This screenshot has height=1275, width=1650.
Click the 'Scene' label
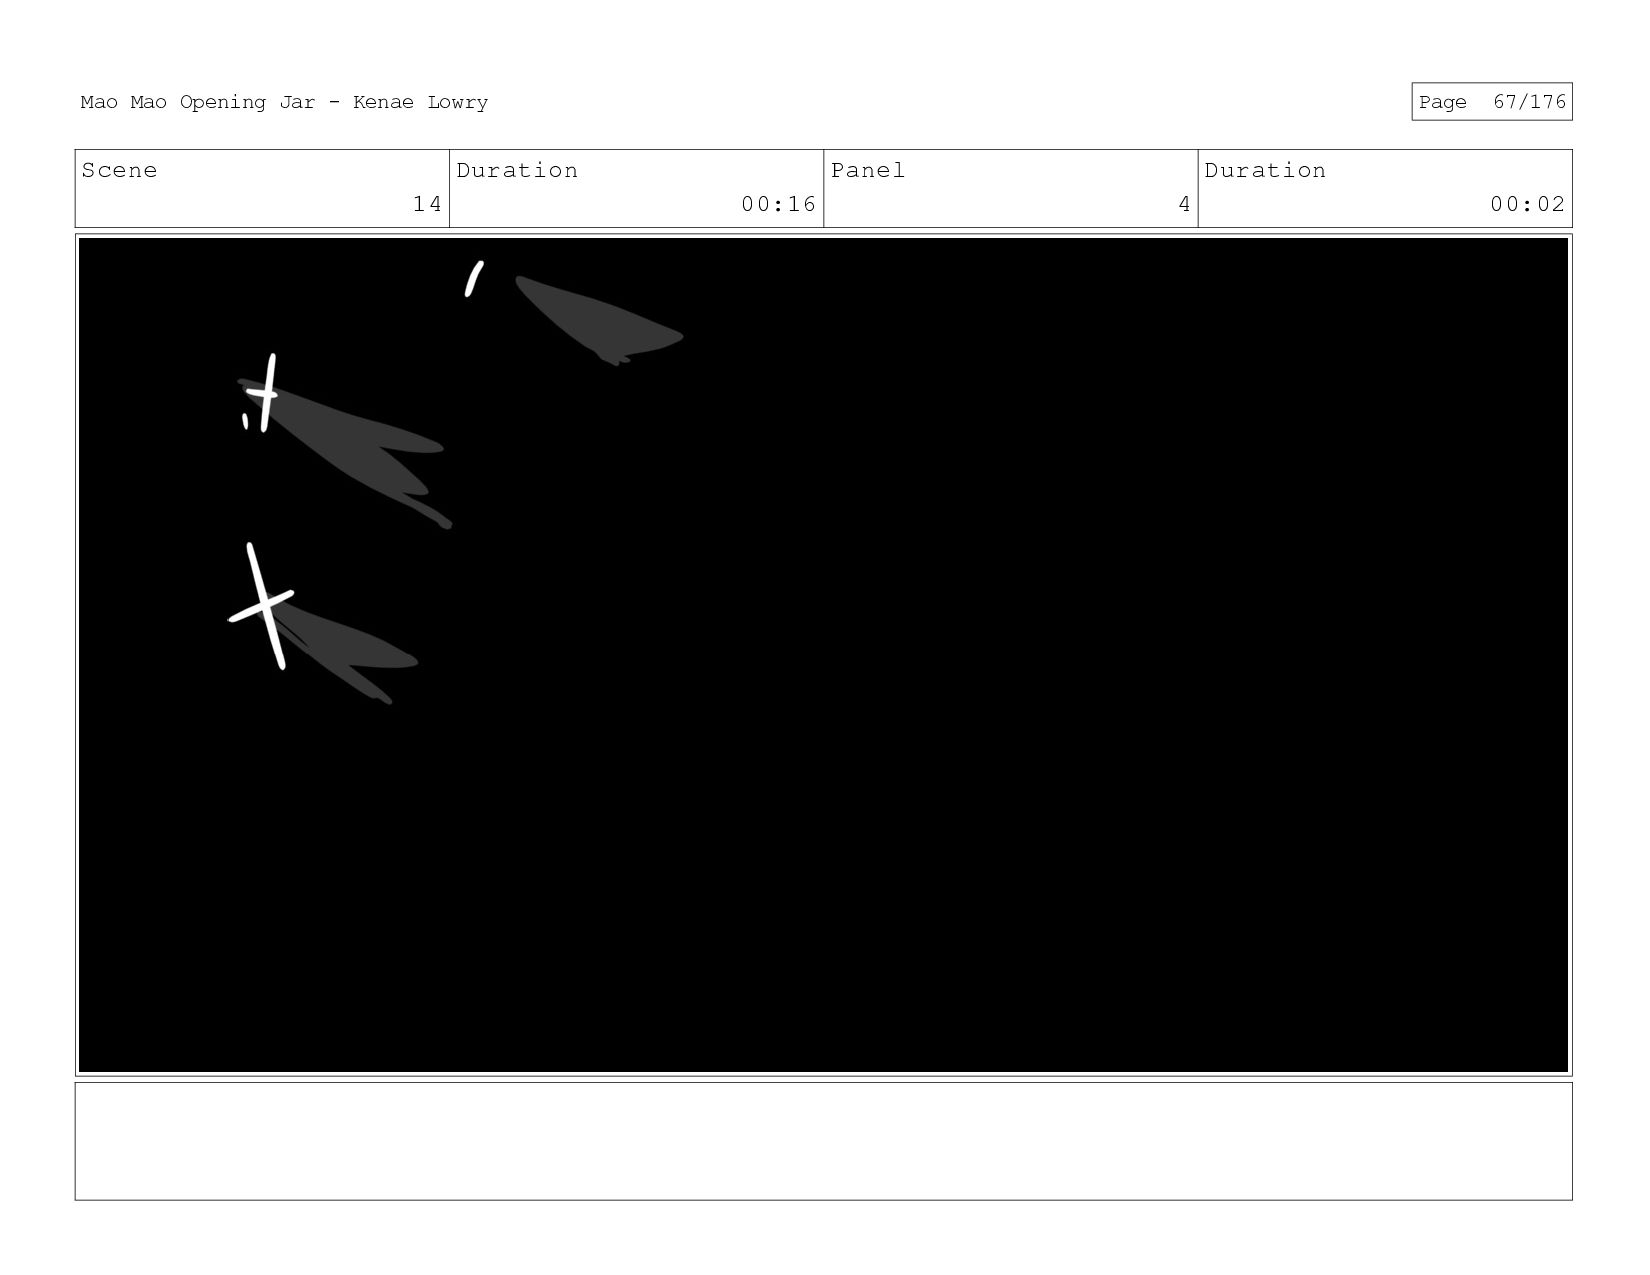click(119, 170)
